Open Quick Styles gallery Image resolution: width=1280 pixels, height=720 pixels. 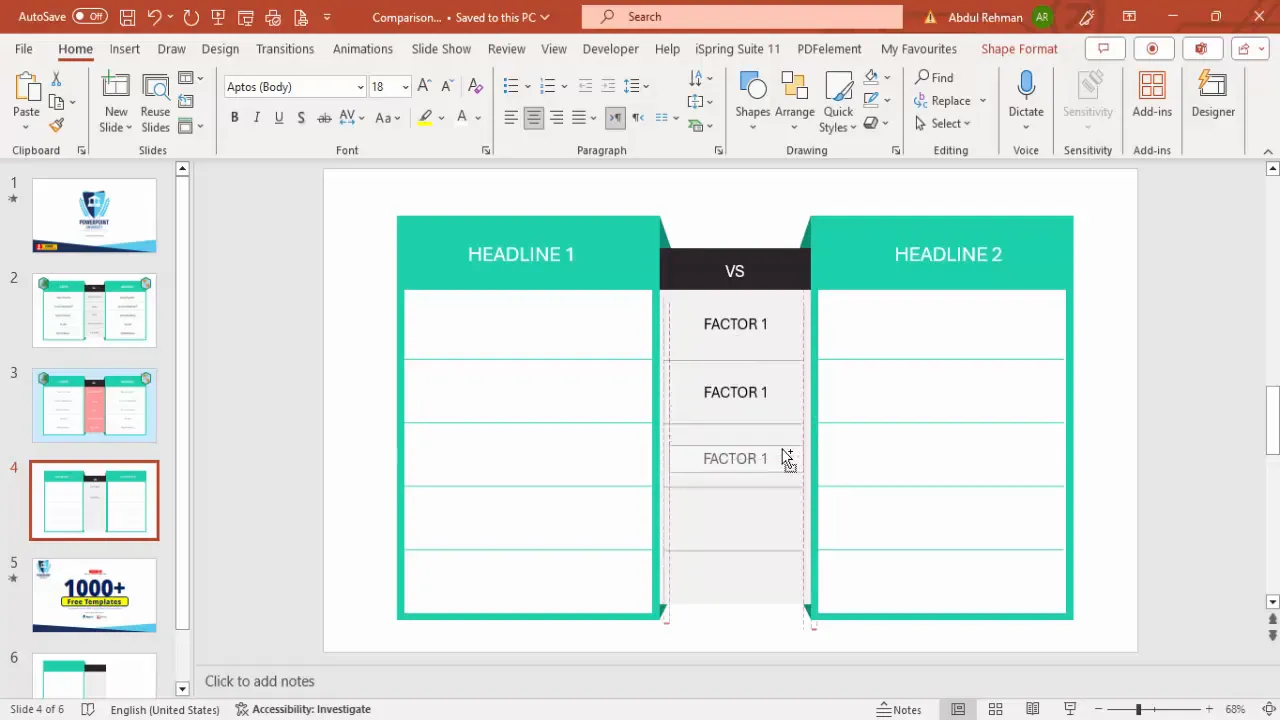[x=838, y=99]
